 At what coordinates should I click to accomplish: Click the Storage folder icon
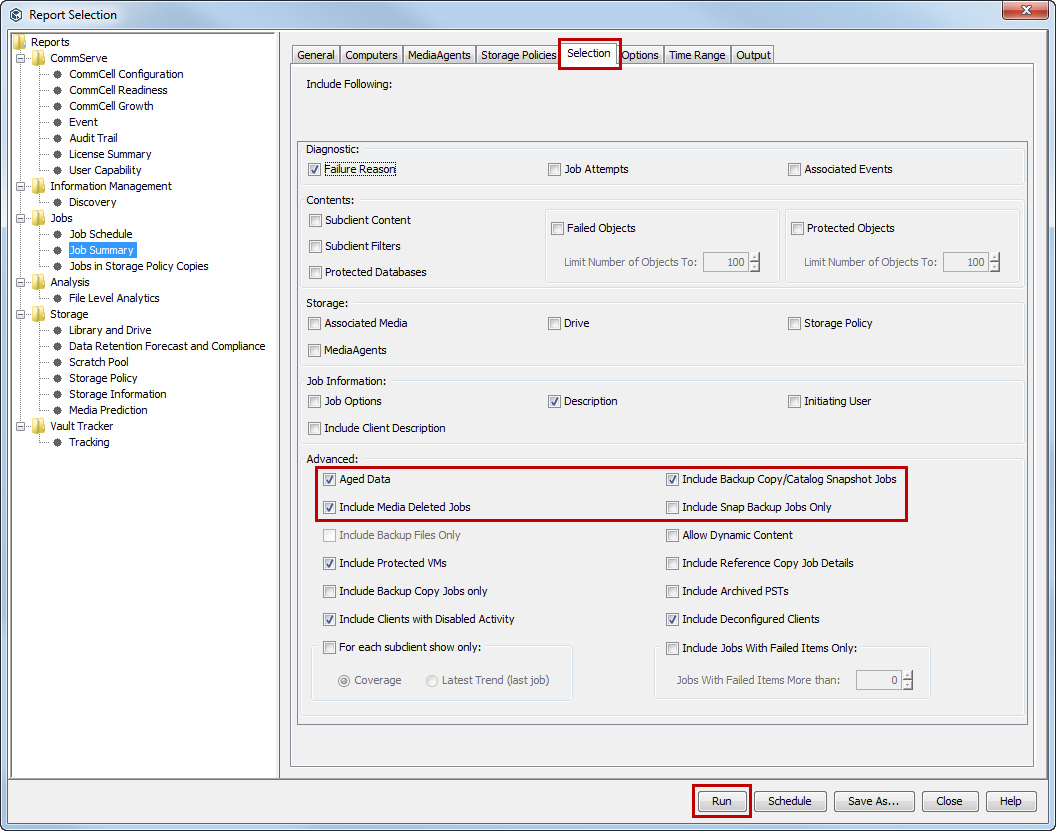click(x=39, y=314)
